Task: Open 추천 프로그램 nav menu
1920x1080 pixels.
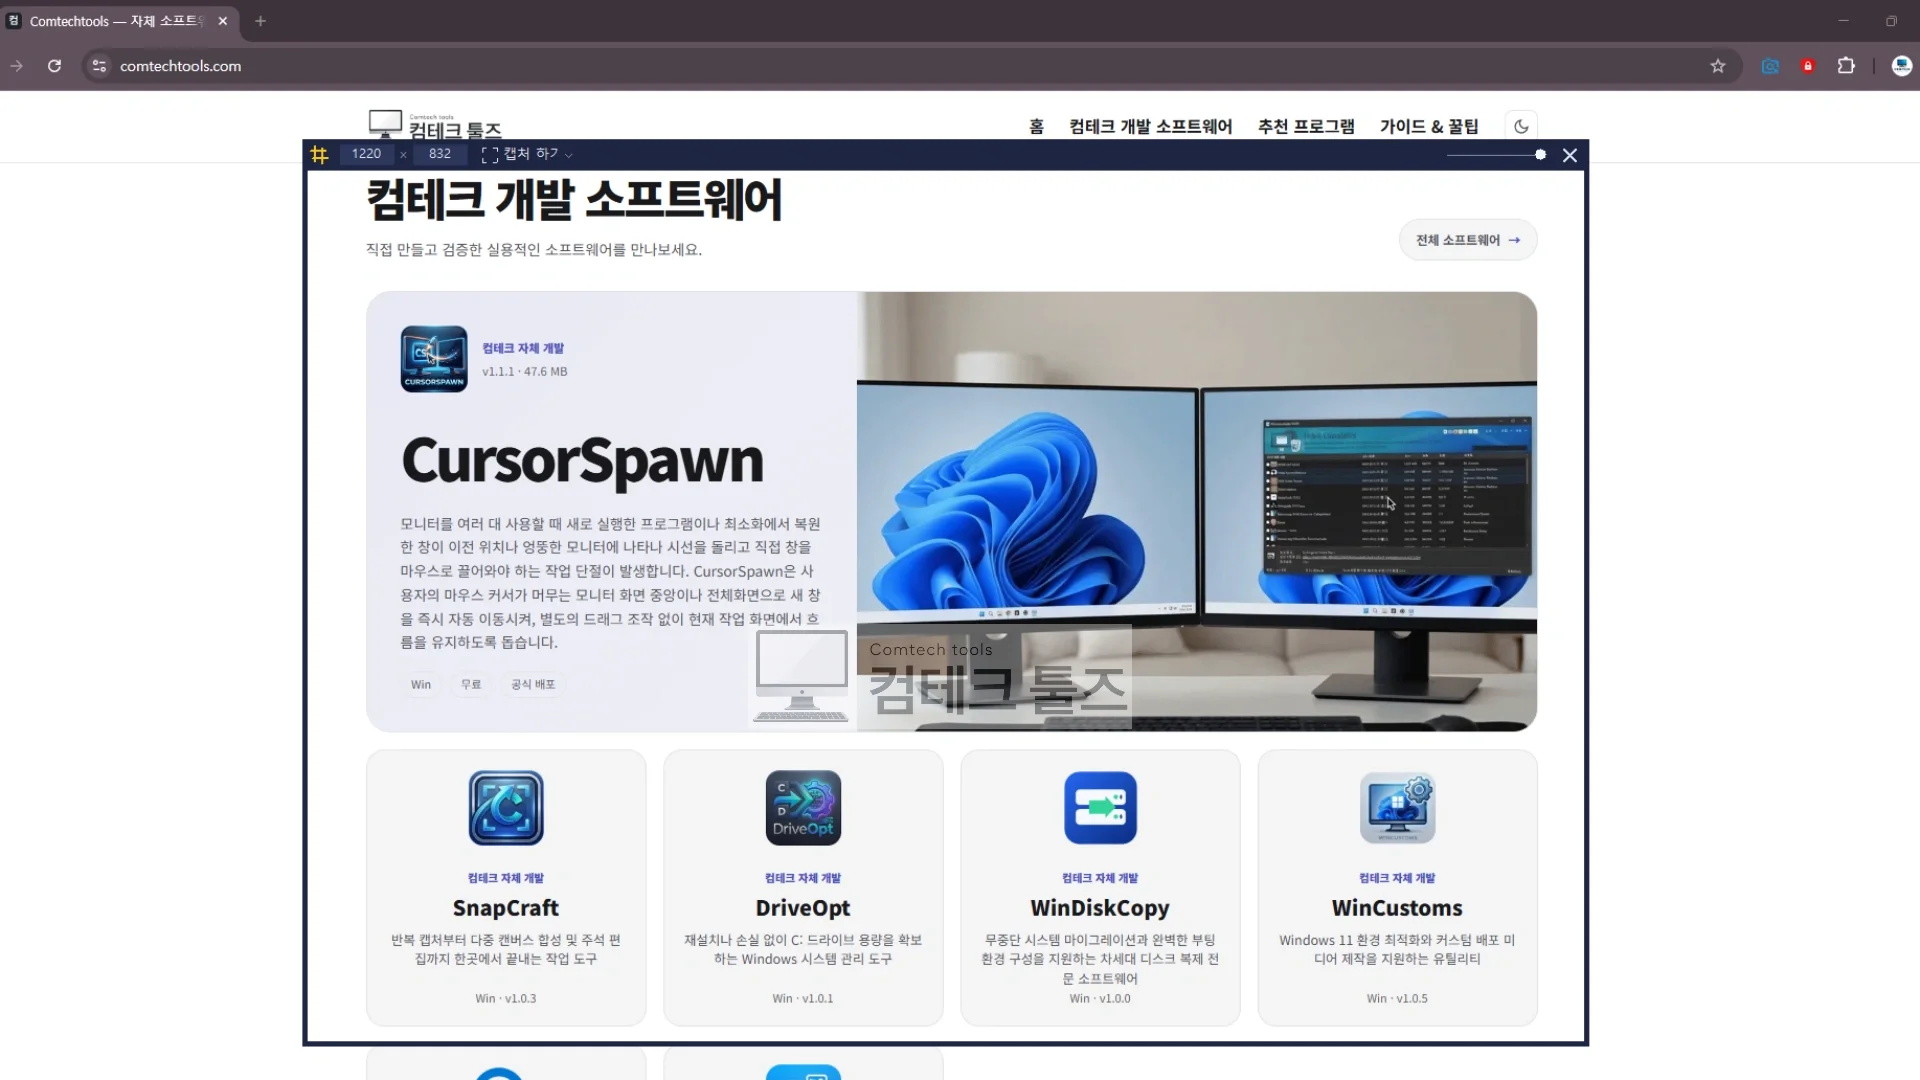Action: [1306, 126]
